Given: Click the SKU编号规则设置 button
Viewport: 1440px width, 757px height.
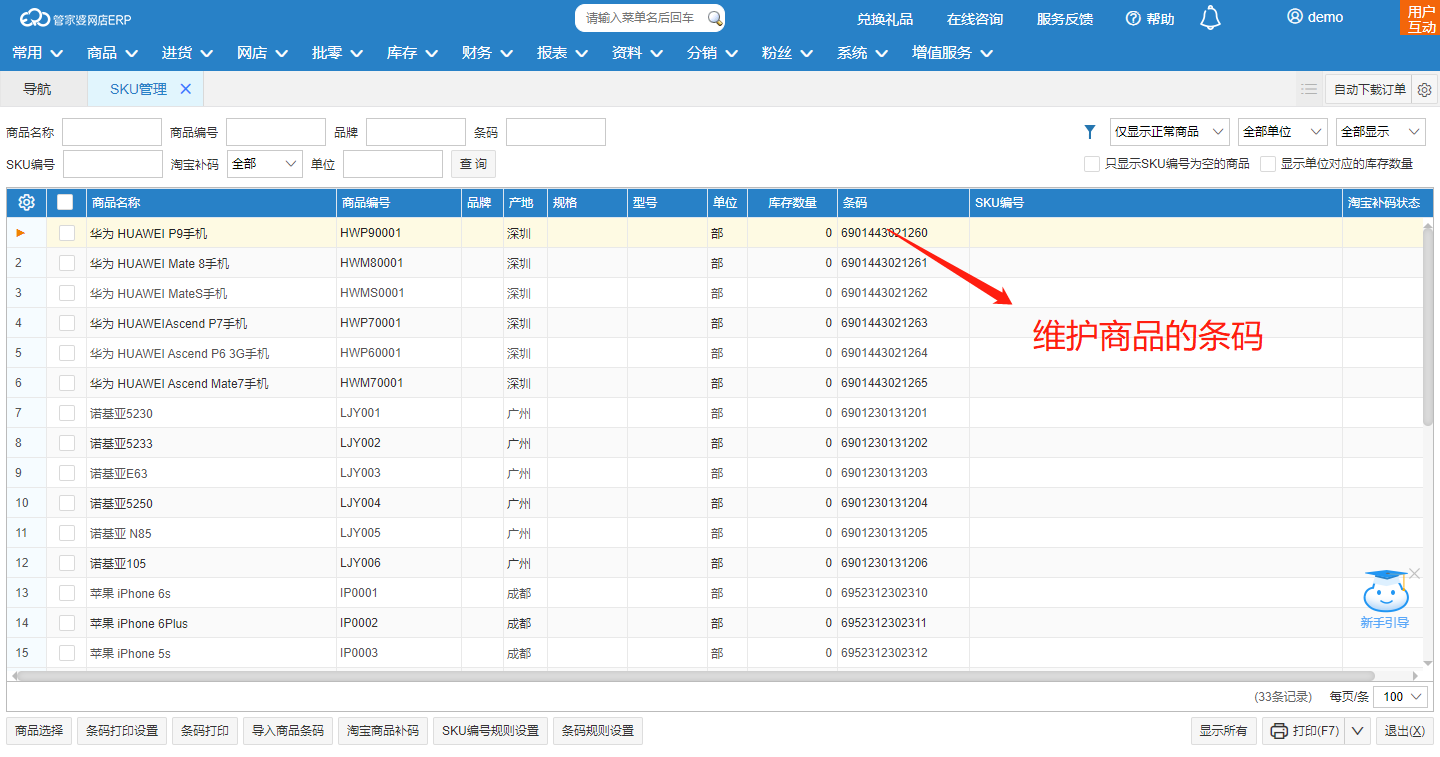Looking at the screenshot, I should tap(490, 731).
